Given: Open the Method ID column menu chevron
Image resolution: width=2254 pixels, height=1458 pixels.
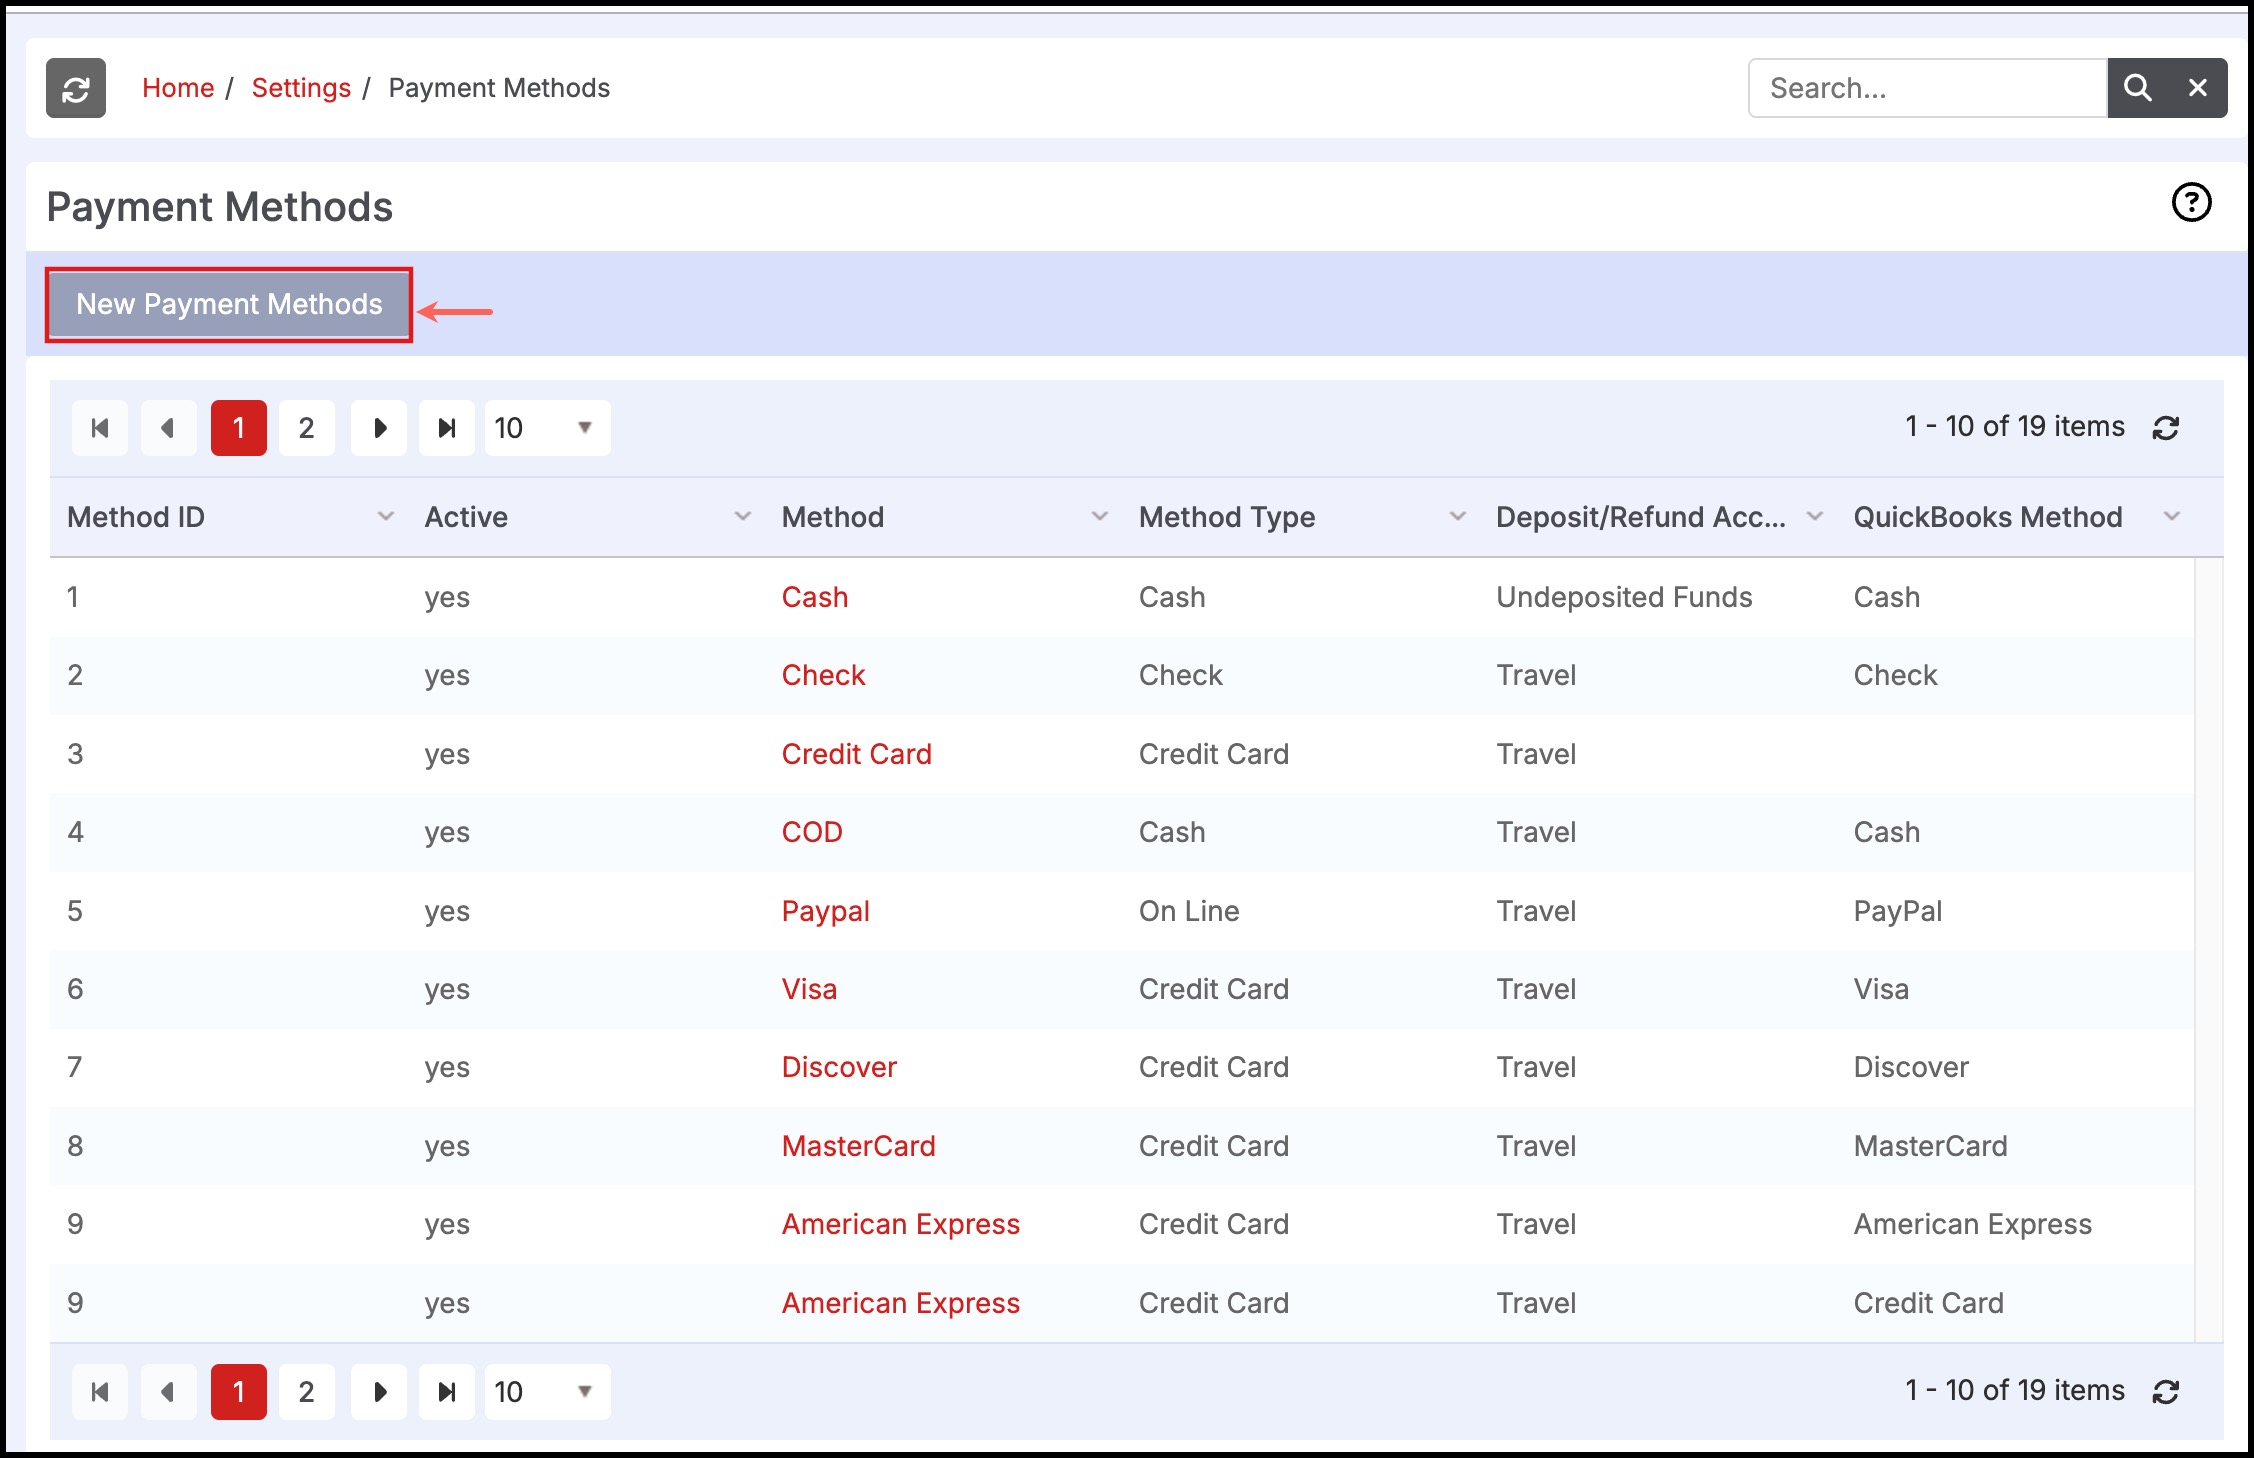Looking at the screenshot, I should click(385, 517).
